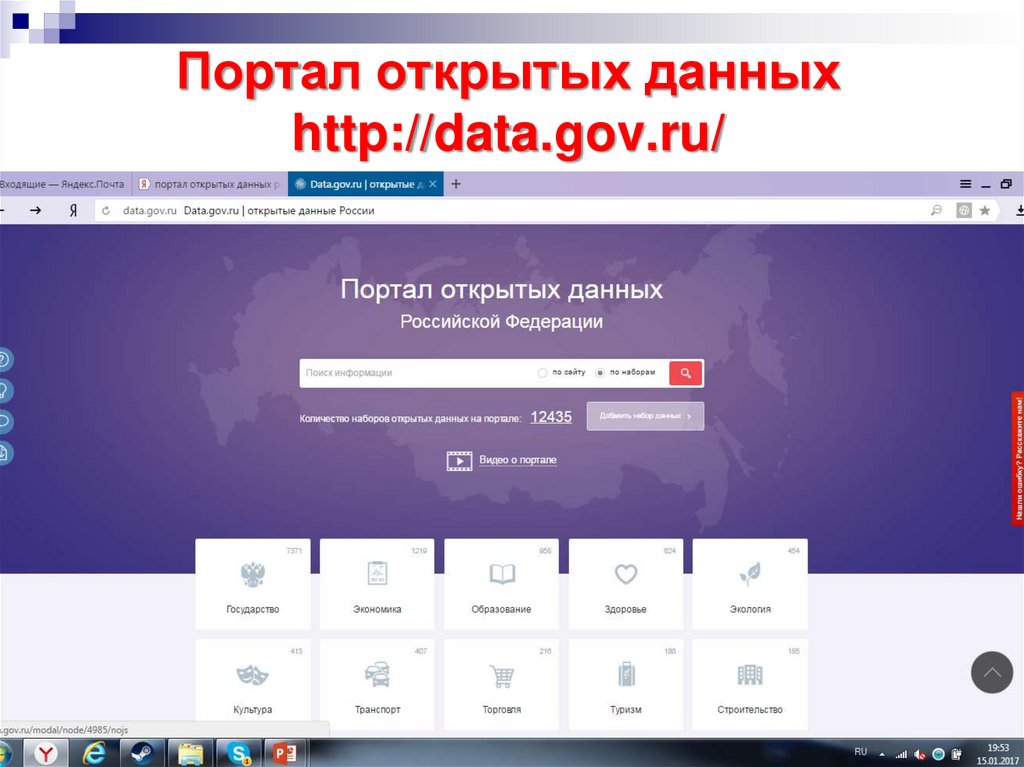Switch to the Входящие Яндекс.Почта tab
Image resolution: width=1024 pixels, height=767 pixels.
tap(63, 184)
